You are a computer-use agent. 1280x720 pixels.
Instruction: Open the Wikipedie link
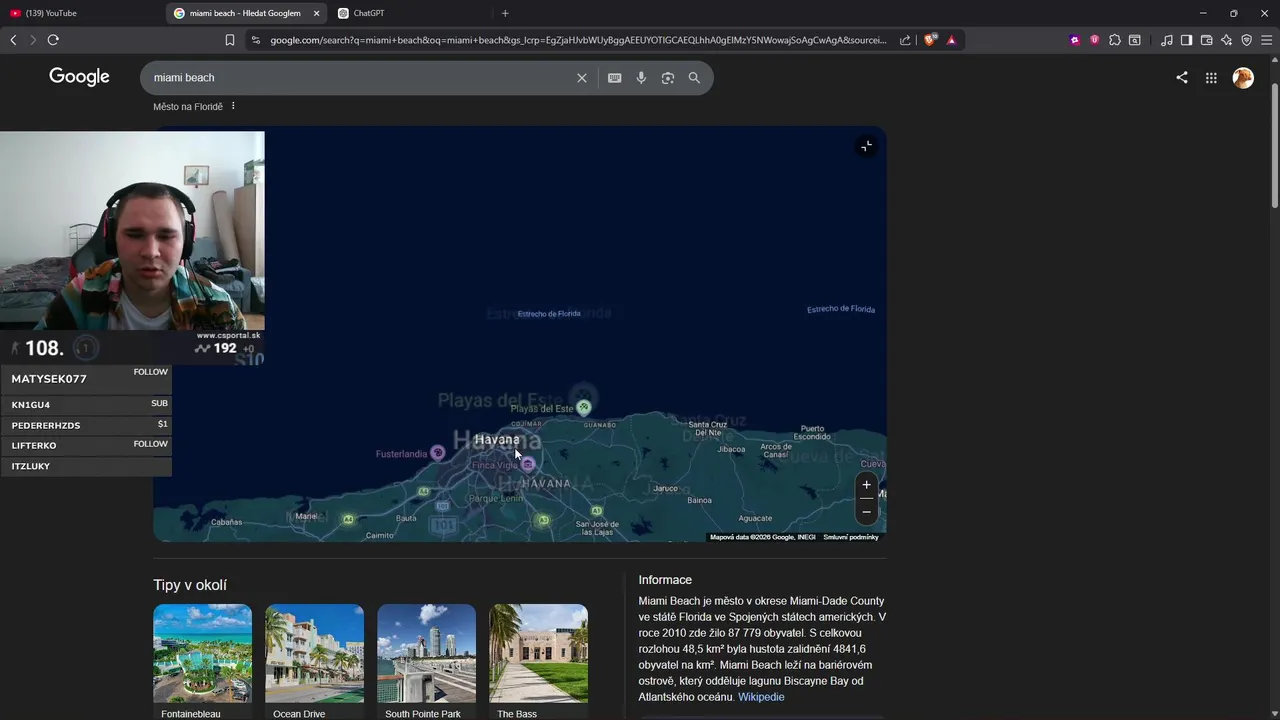(x=761, y=697)
